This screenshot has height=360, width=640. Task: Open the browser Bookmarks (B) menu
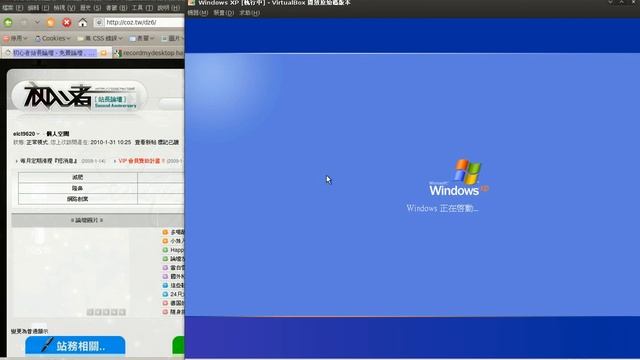(x=116, y=8)
